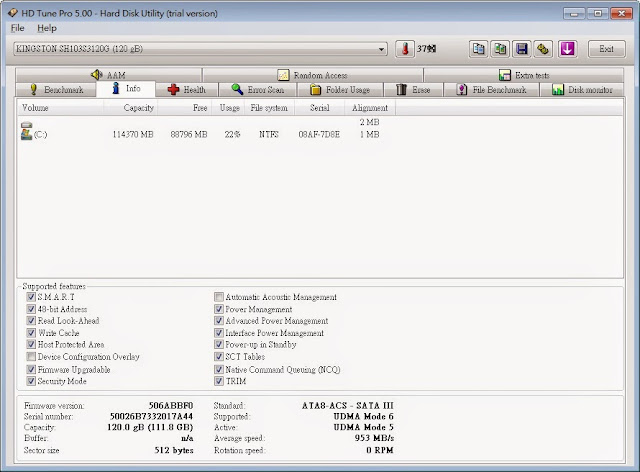Screen dimensions: 640x472
Task: Save screenshot with floppy disk icon
Action: coord(522,49)
